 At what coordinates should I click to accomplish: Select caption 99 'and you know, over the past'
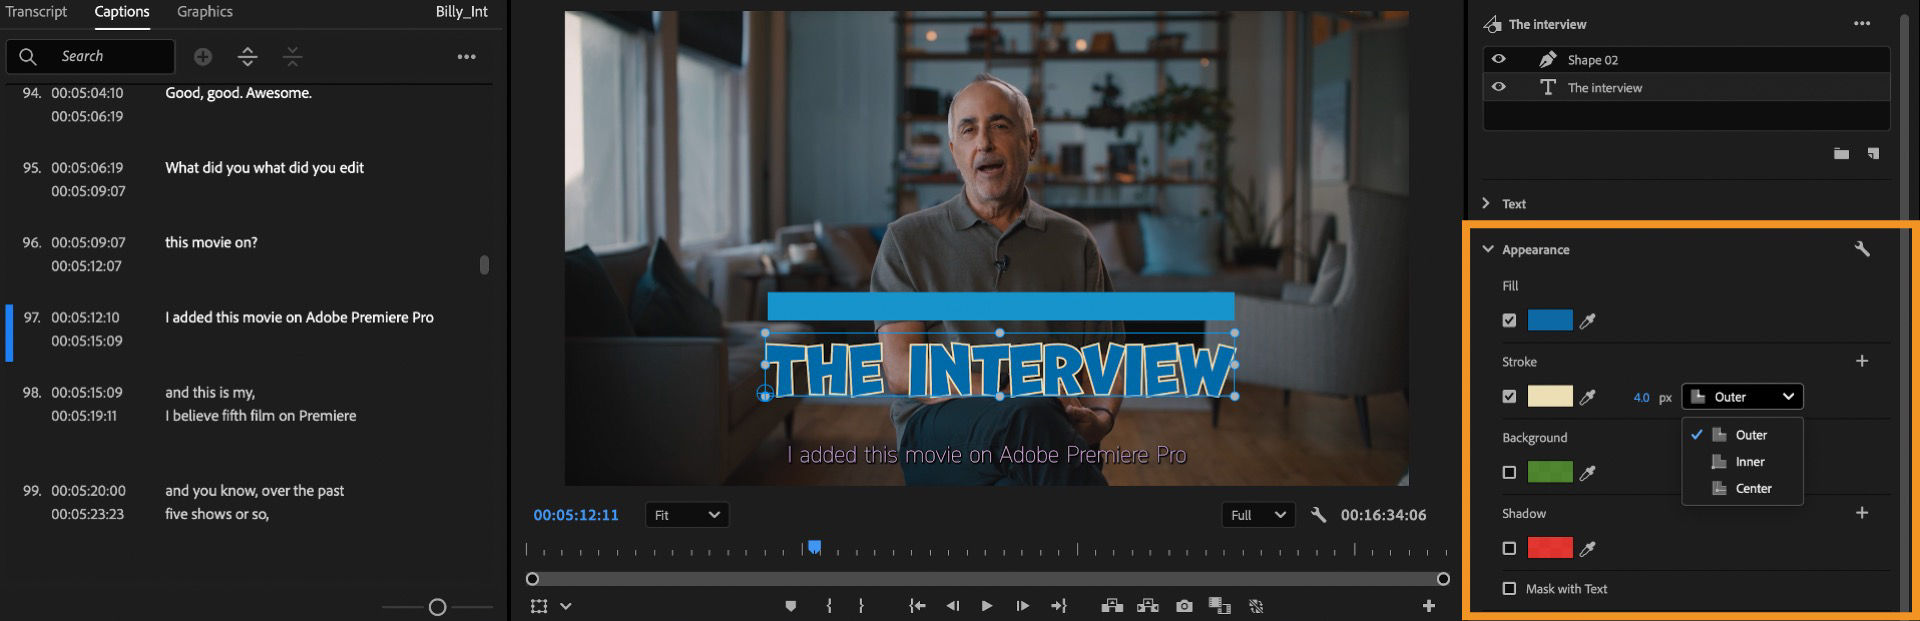254,491
